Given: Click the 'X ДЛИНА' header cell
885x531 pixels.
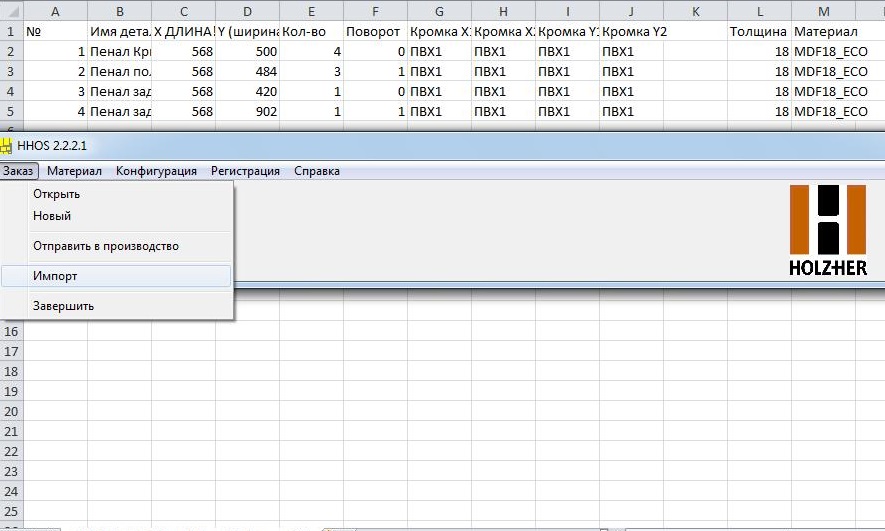Looking at the screenshot, I should (183, 32).
